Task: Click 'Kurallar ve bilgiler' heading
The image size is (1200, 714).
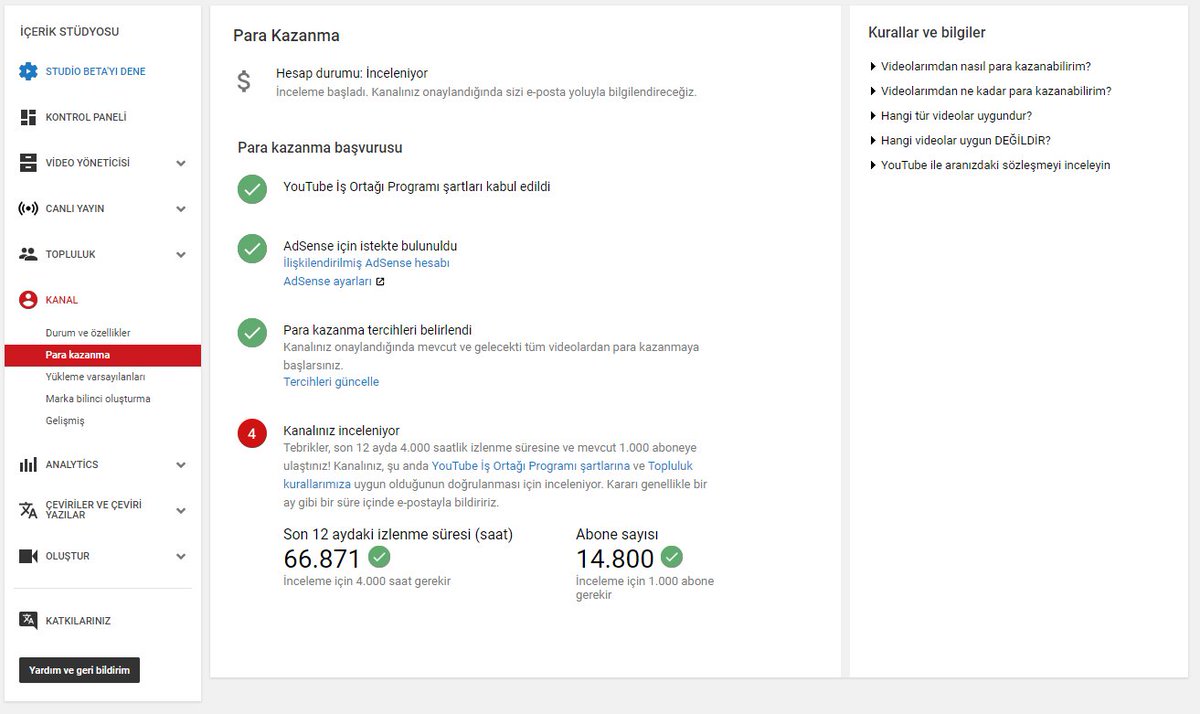Action: (x=927, y=33)
